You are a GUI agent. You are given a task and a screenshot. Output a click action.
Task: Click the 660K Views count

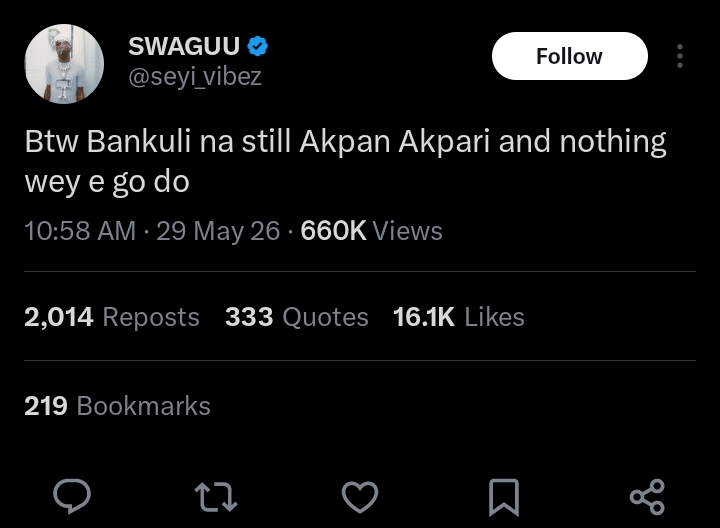click(371, 230)
